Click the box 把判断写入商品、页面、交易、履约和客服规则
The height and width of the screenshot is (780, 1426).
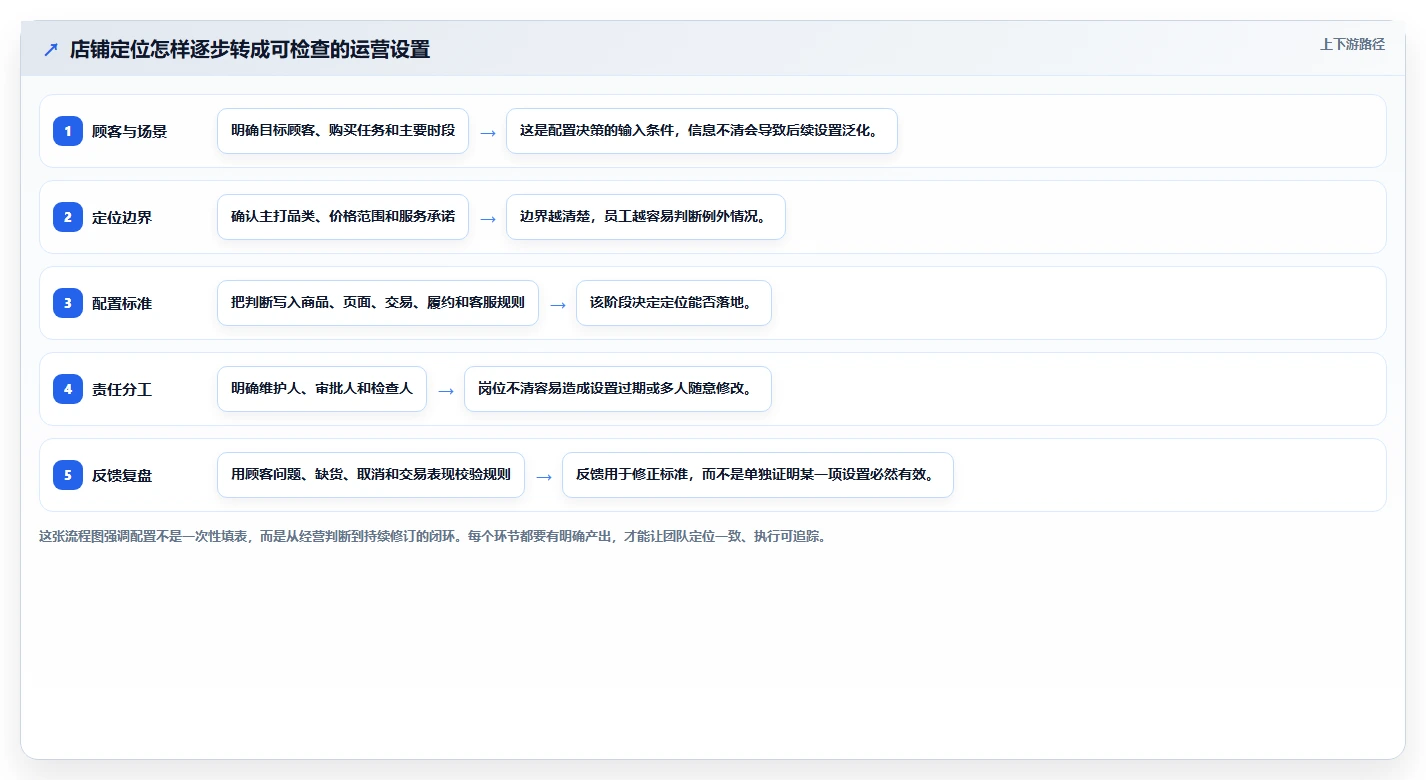point(378,303)
